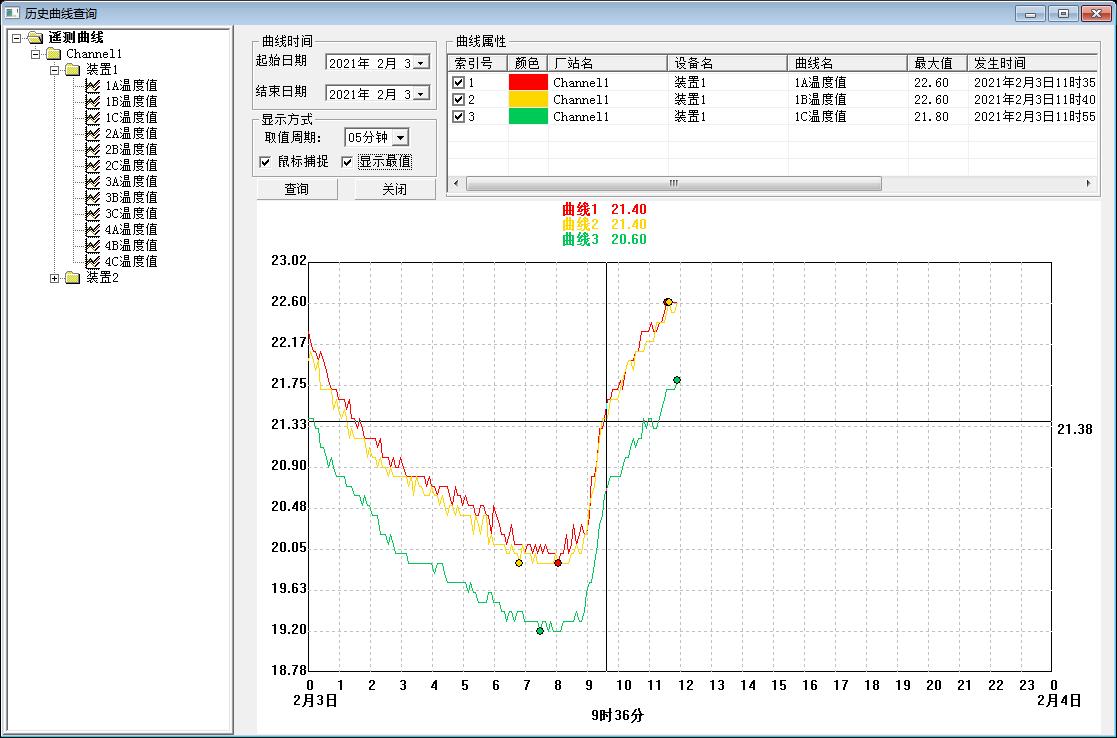Click the 2B温度值 curve icon in tree

tap(93, 150)
